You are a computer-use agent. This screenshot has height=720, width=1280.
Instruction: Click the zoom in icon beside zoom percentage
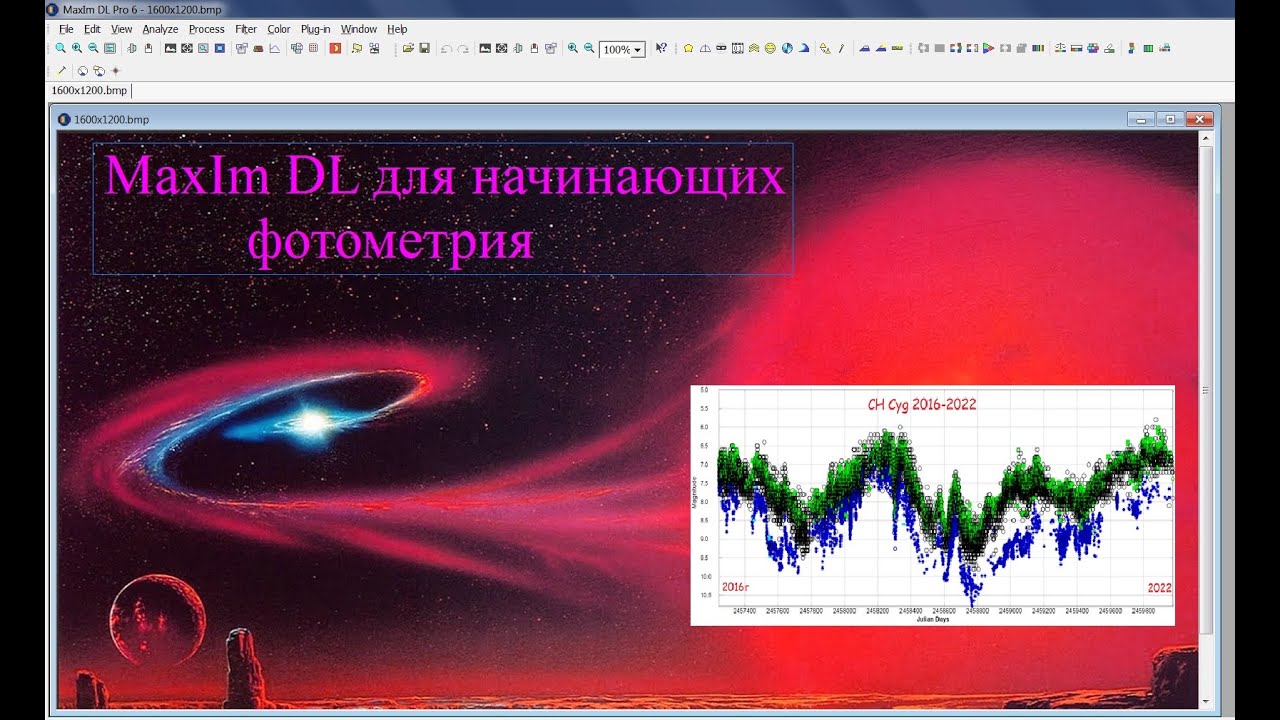coord(573,48)
